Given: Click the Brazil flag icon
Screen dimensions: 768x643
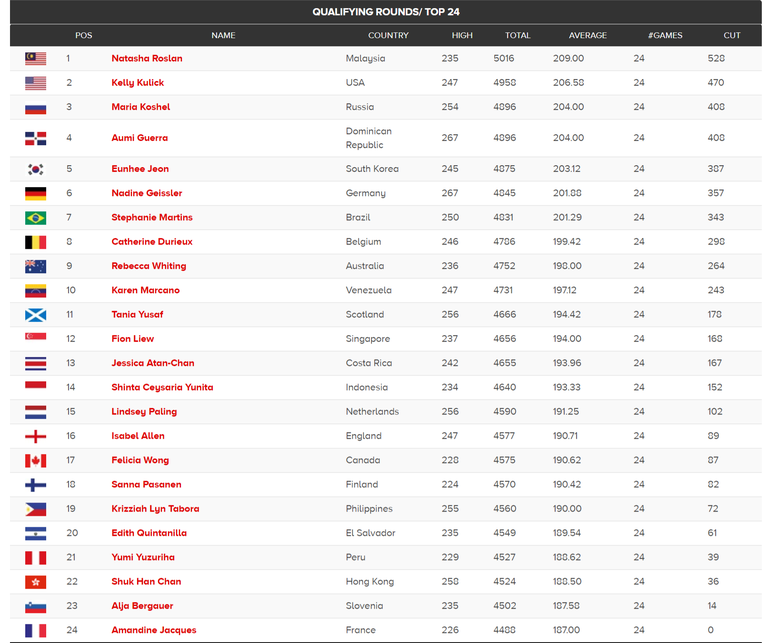Looking at the screenshot, I should point(35,218).
